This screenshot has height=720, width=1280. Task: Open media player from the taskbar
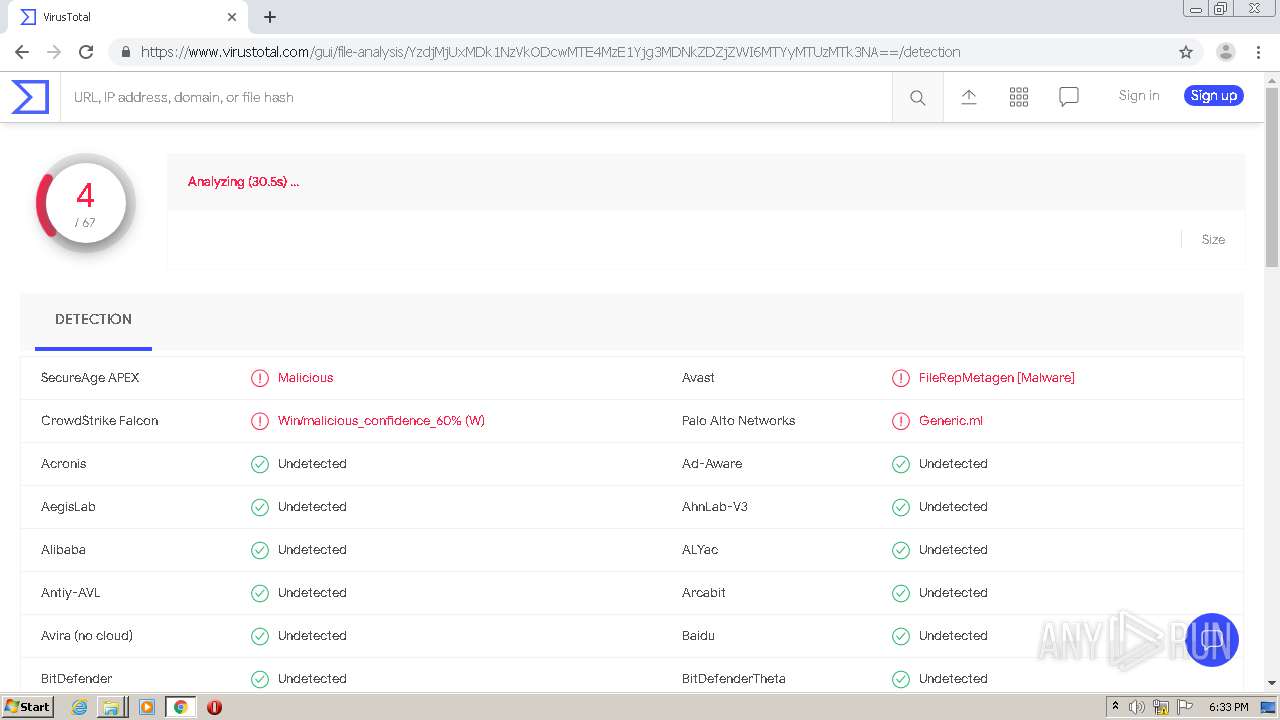click(147, 707)
